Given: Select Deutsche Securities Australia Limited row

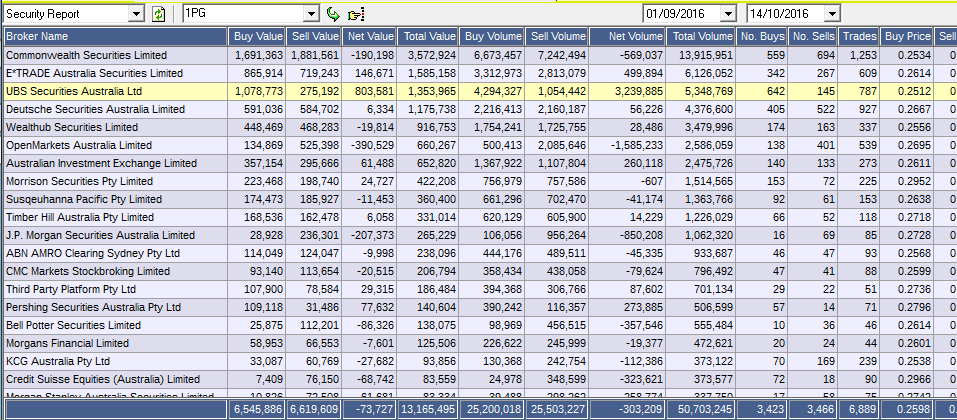Looking at the screenshot, I should click(x=478, y=109).
